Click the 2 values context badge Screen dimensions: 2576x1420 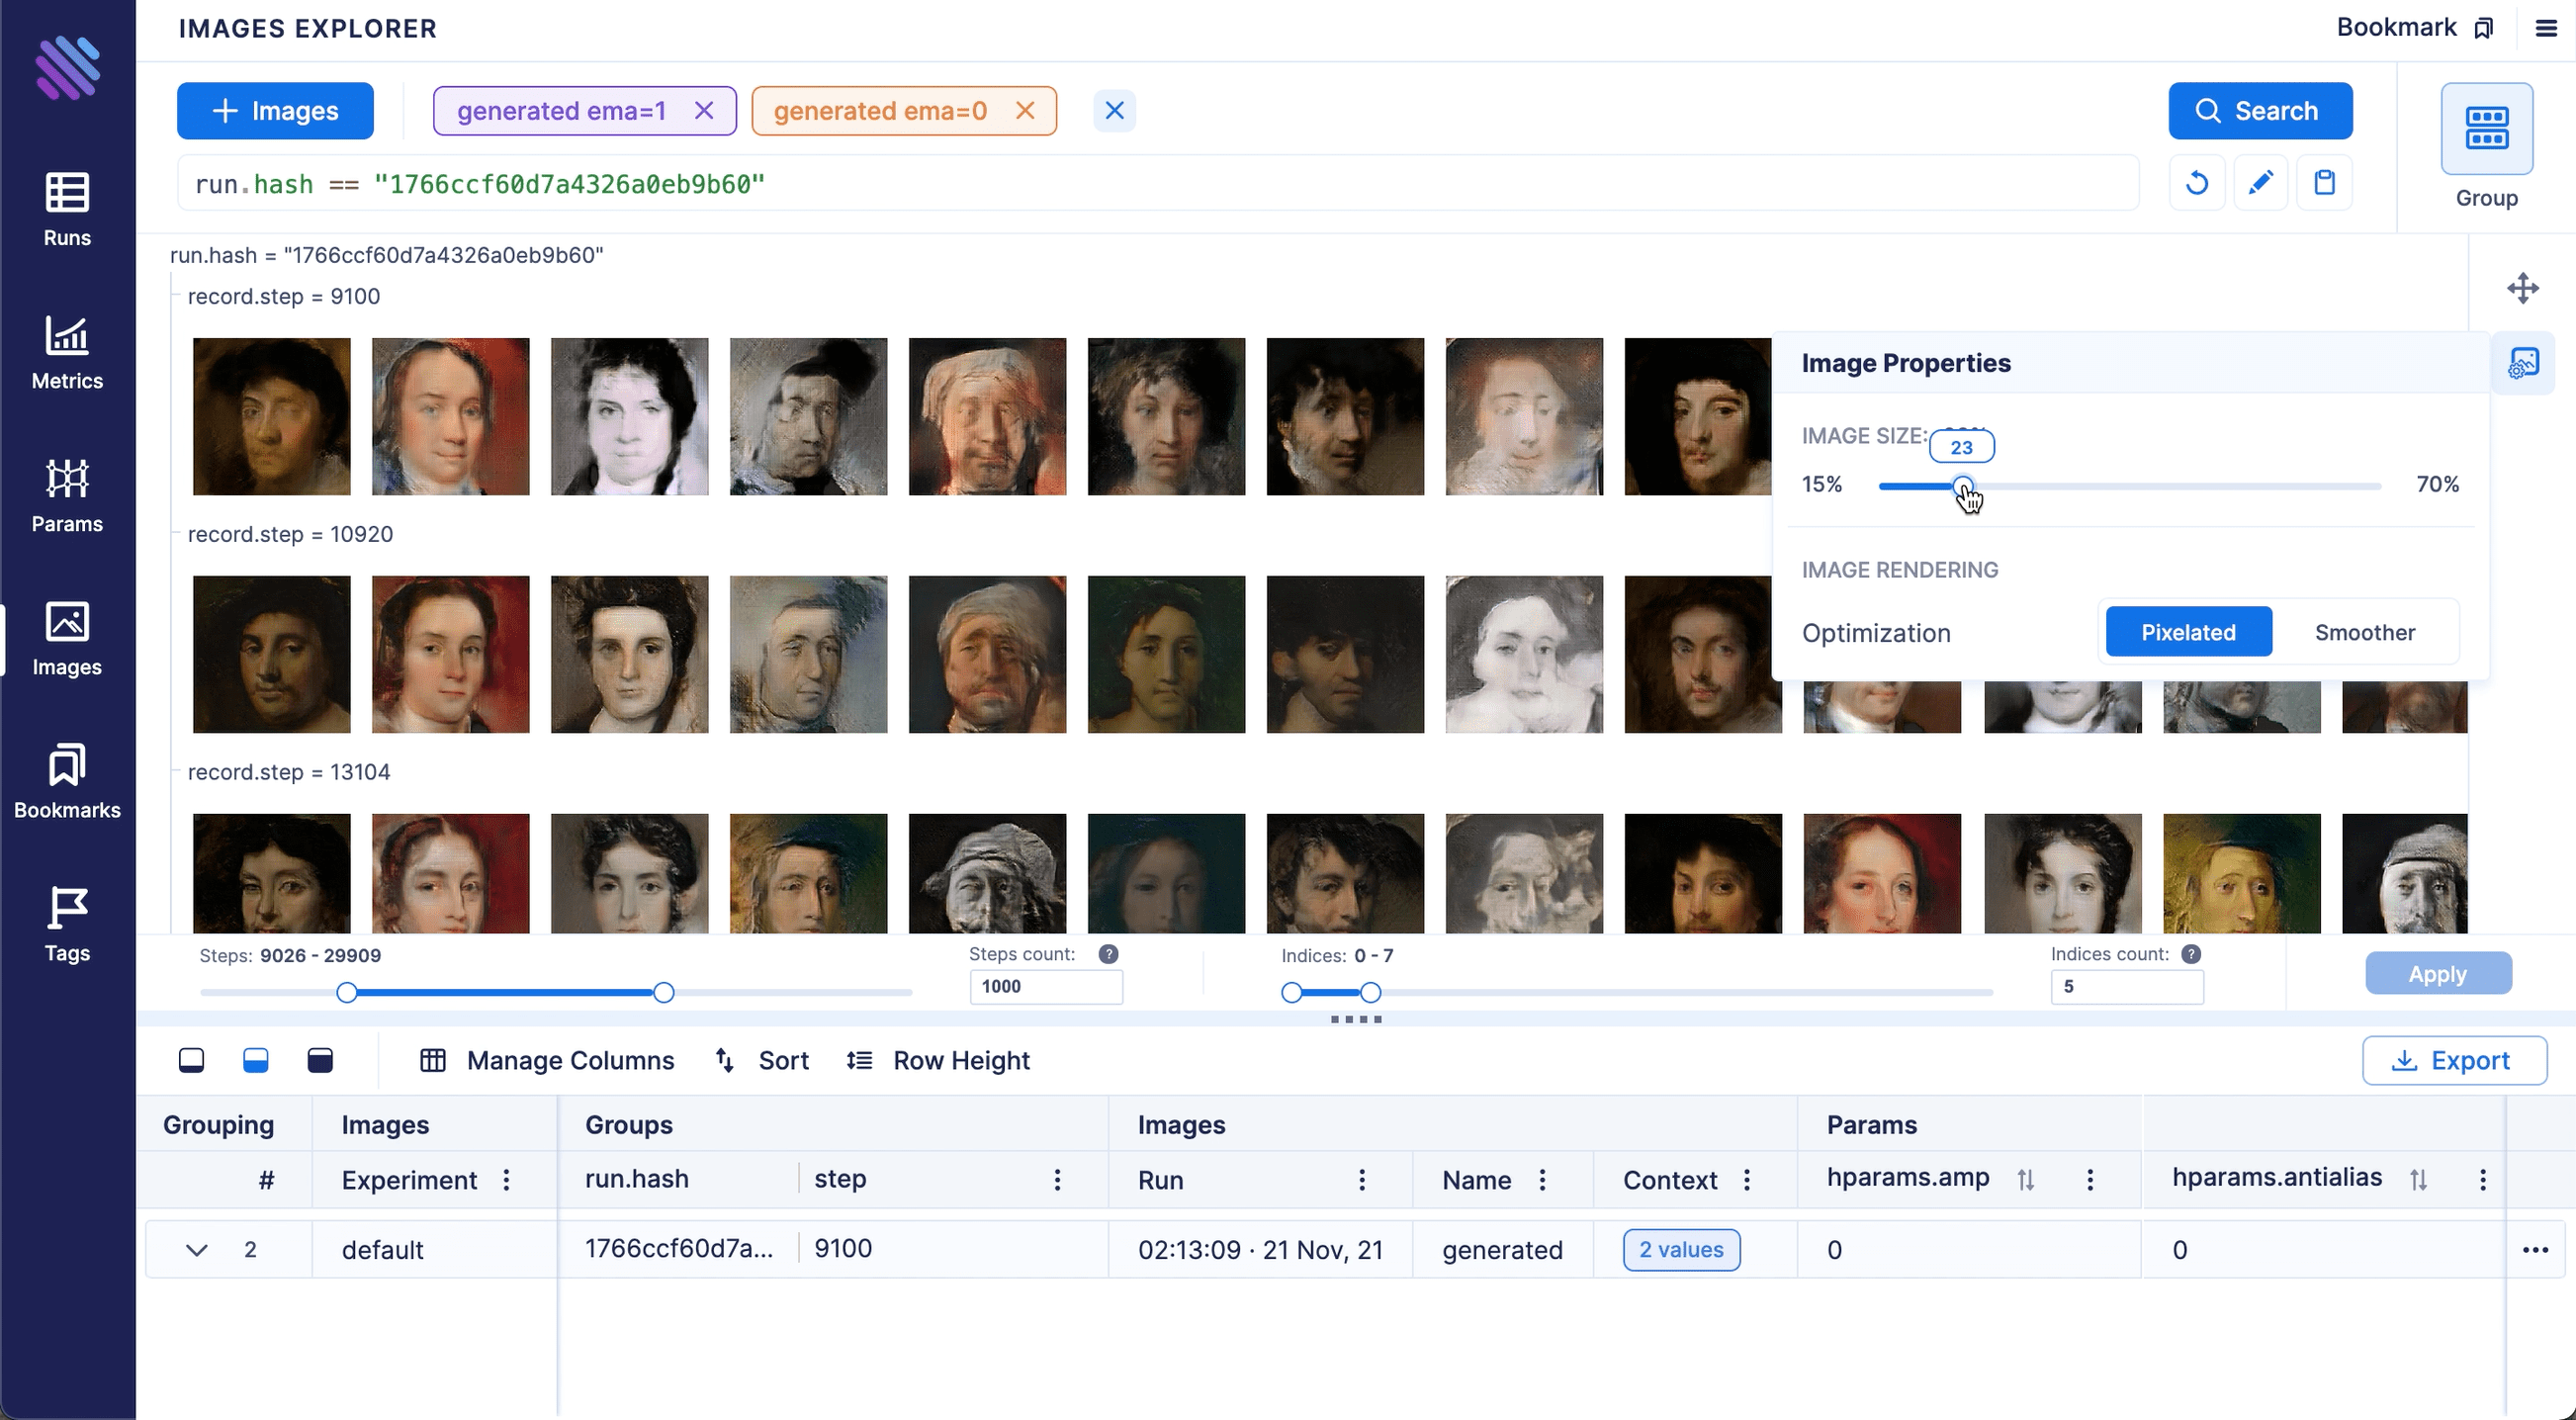pyautogui.click(x=1681, y=1251)
